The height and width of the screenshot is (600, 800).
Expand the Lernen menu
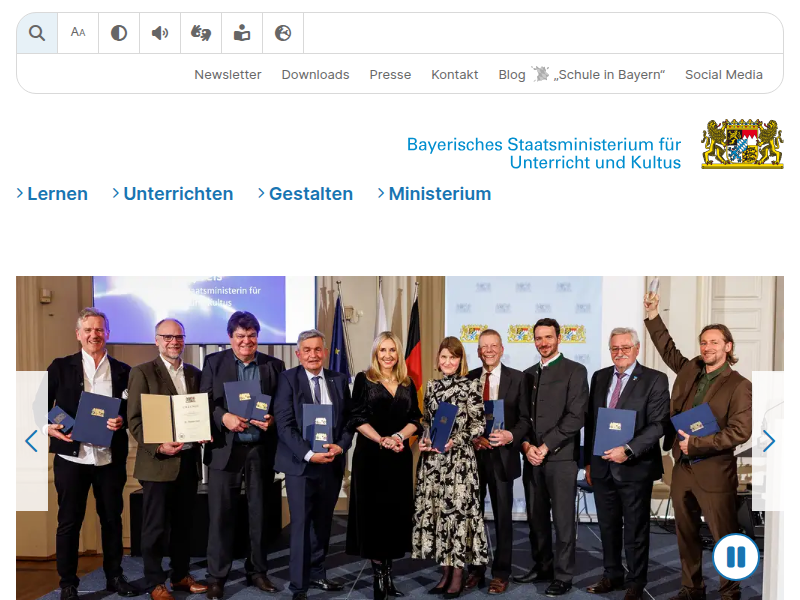tap(52, 194)
